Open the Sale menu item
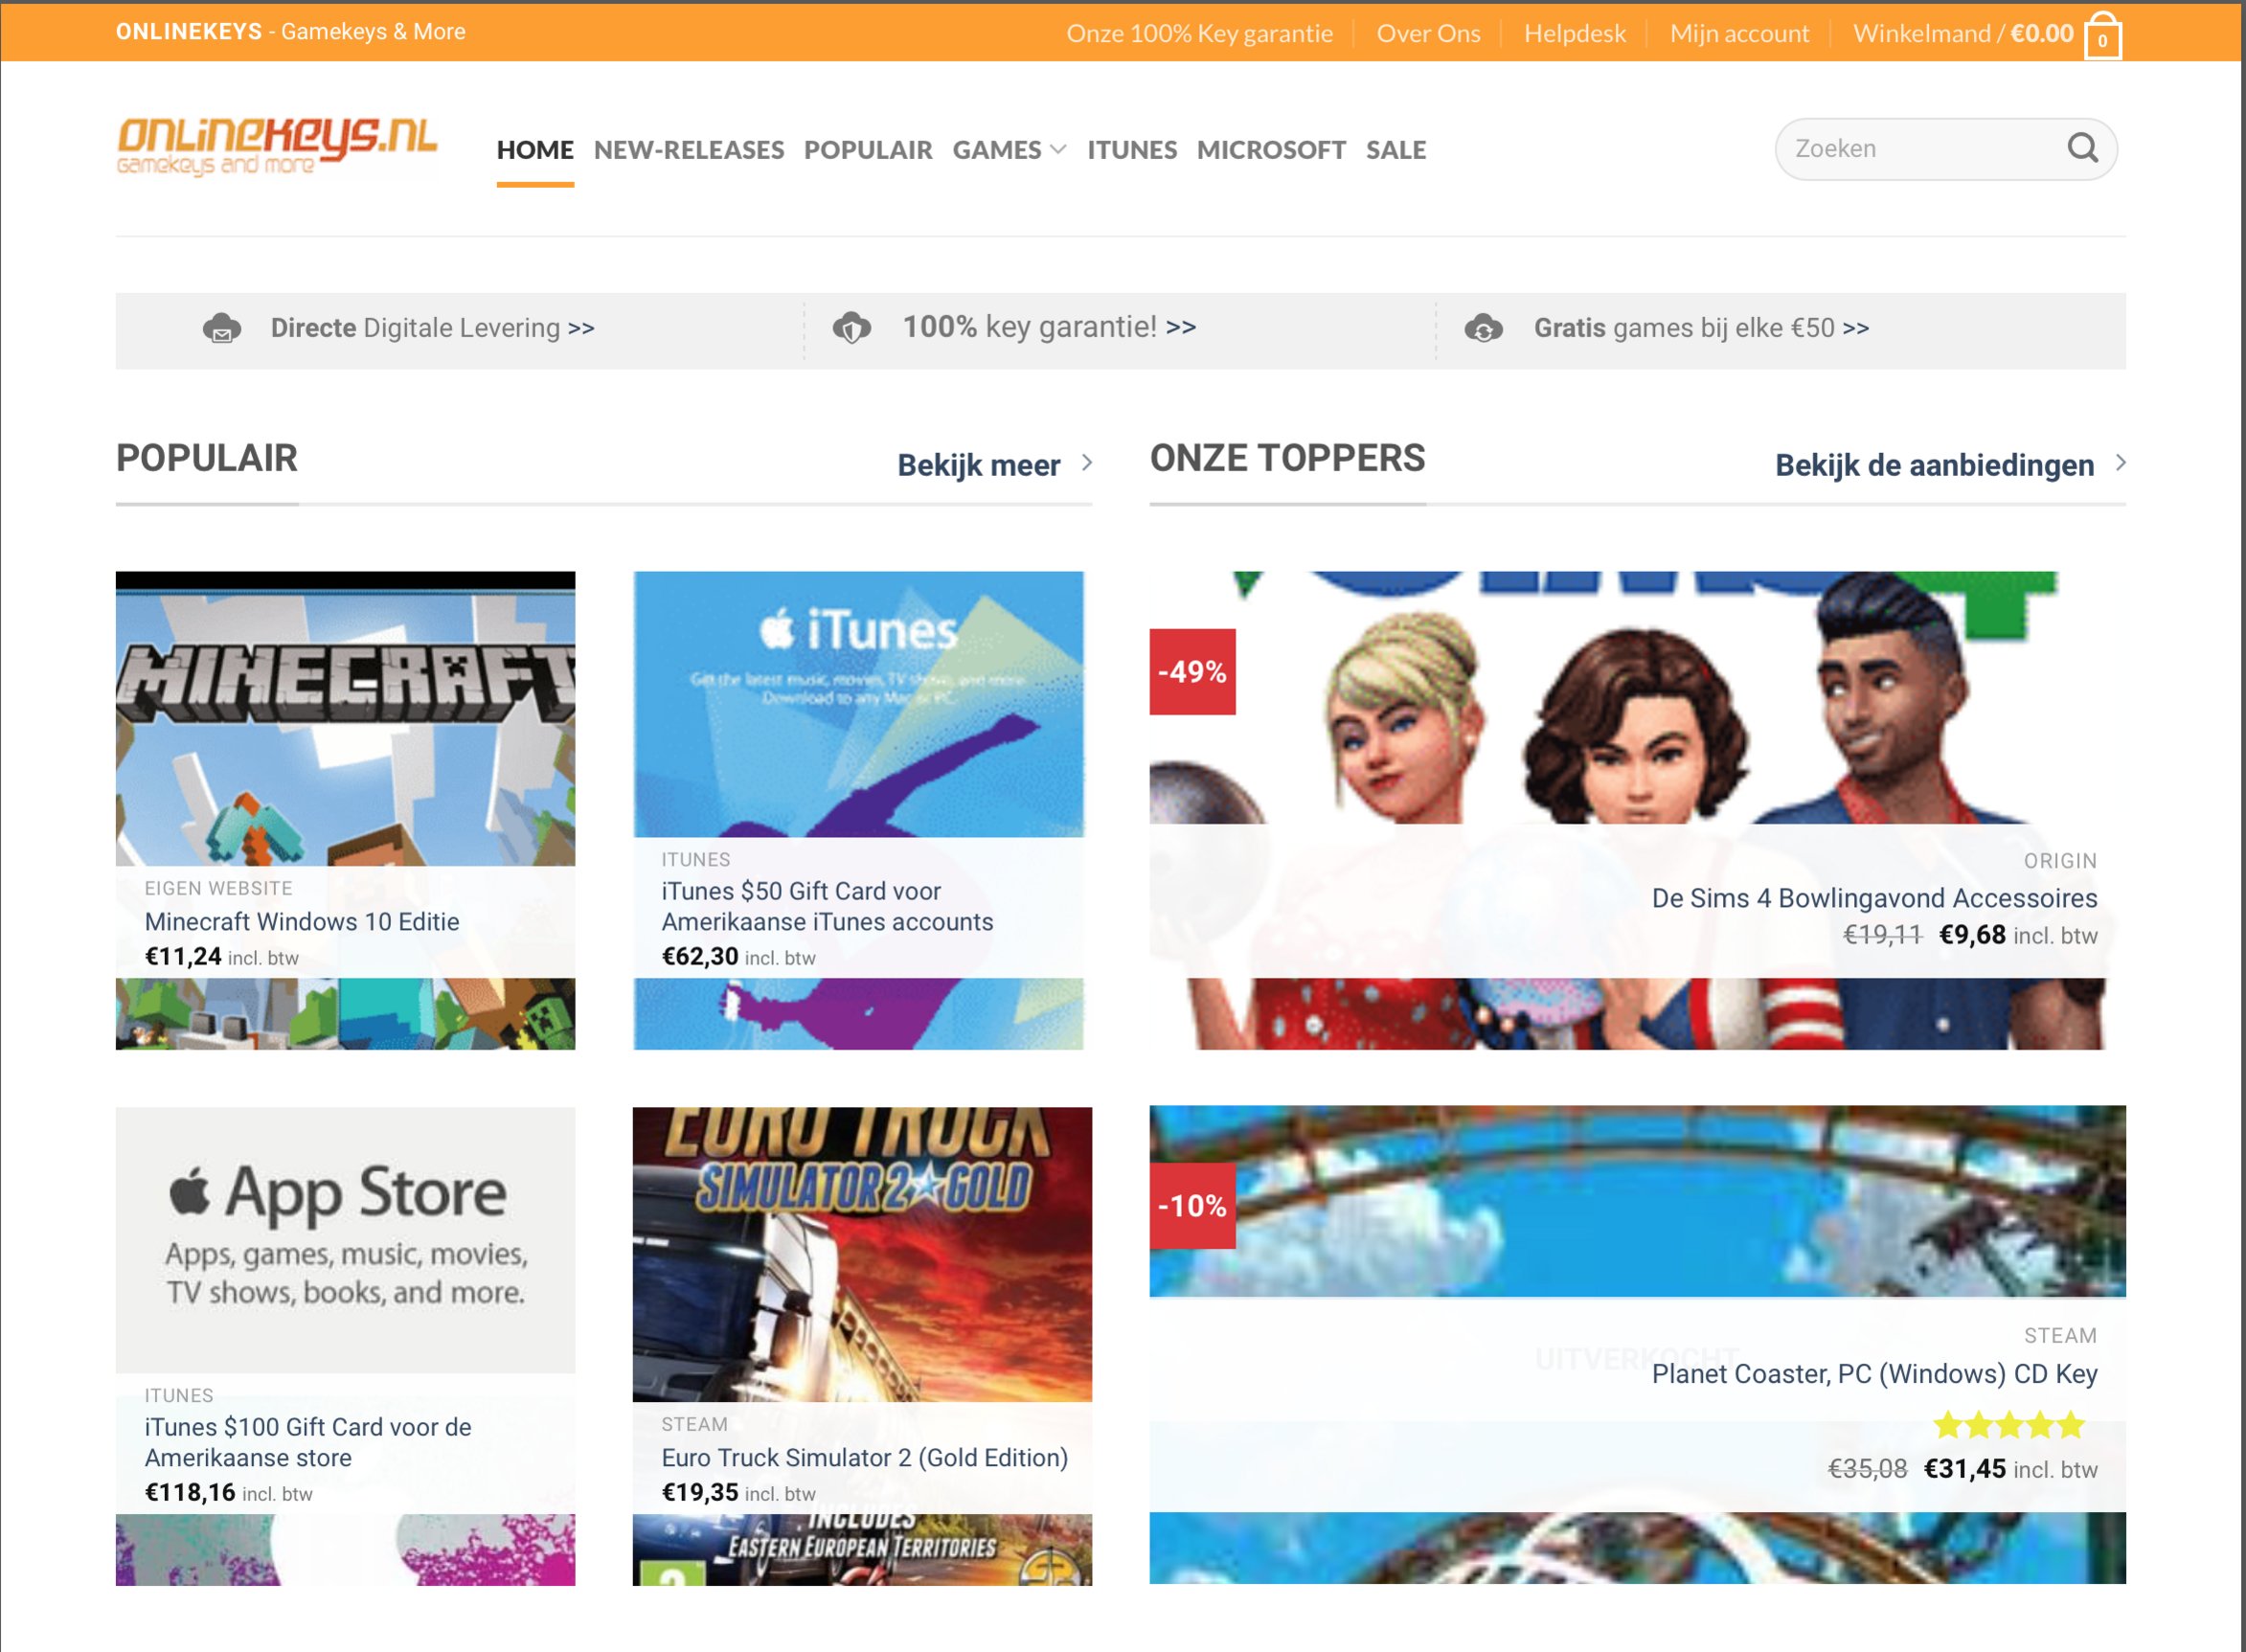2246x1652 pixels. click(1396, 150)
